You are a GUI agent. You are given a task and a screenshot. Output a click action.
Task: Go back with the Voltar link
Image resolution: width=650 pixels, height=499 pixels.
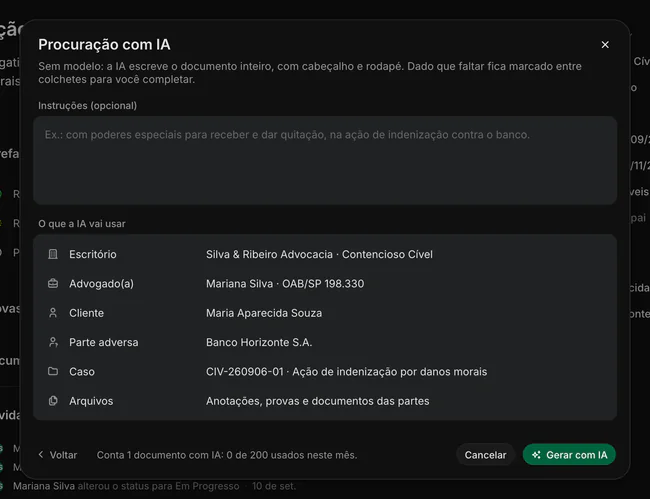click(x=58, y=455)
